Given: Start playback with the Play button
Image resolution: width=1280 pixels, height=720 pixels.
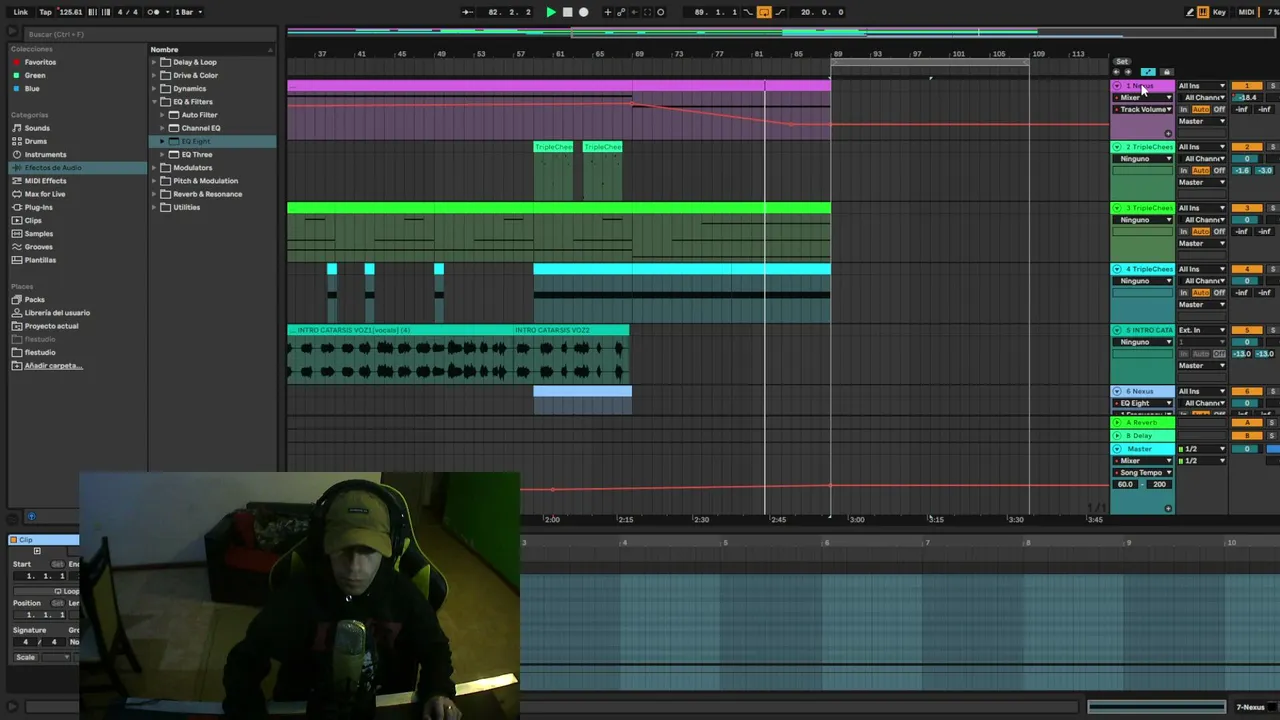Looking at the screenshot, I should tap(550, 12).
